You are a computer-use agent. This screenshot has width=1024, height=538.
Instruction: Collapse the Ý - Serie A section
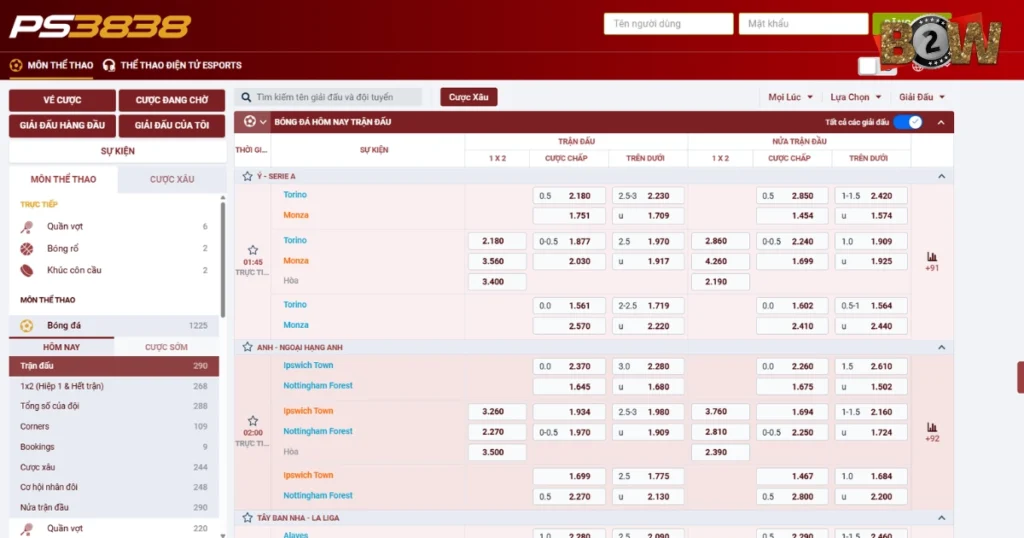[x=941, y=176]
